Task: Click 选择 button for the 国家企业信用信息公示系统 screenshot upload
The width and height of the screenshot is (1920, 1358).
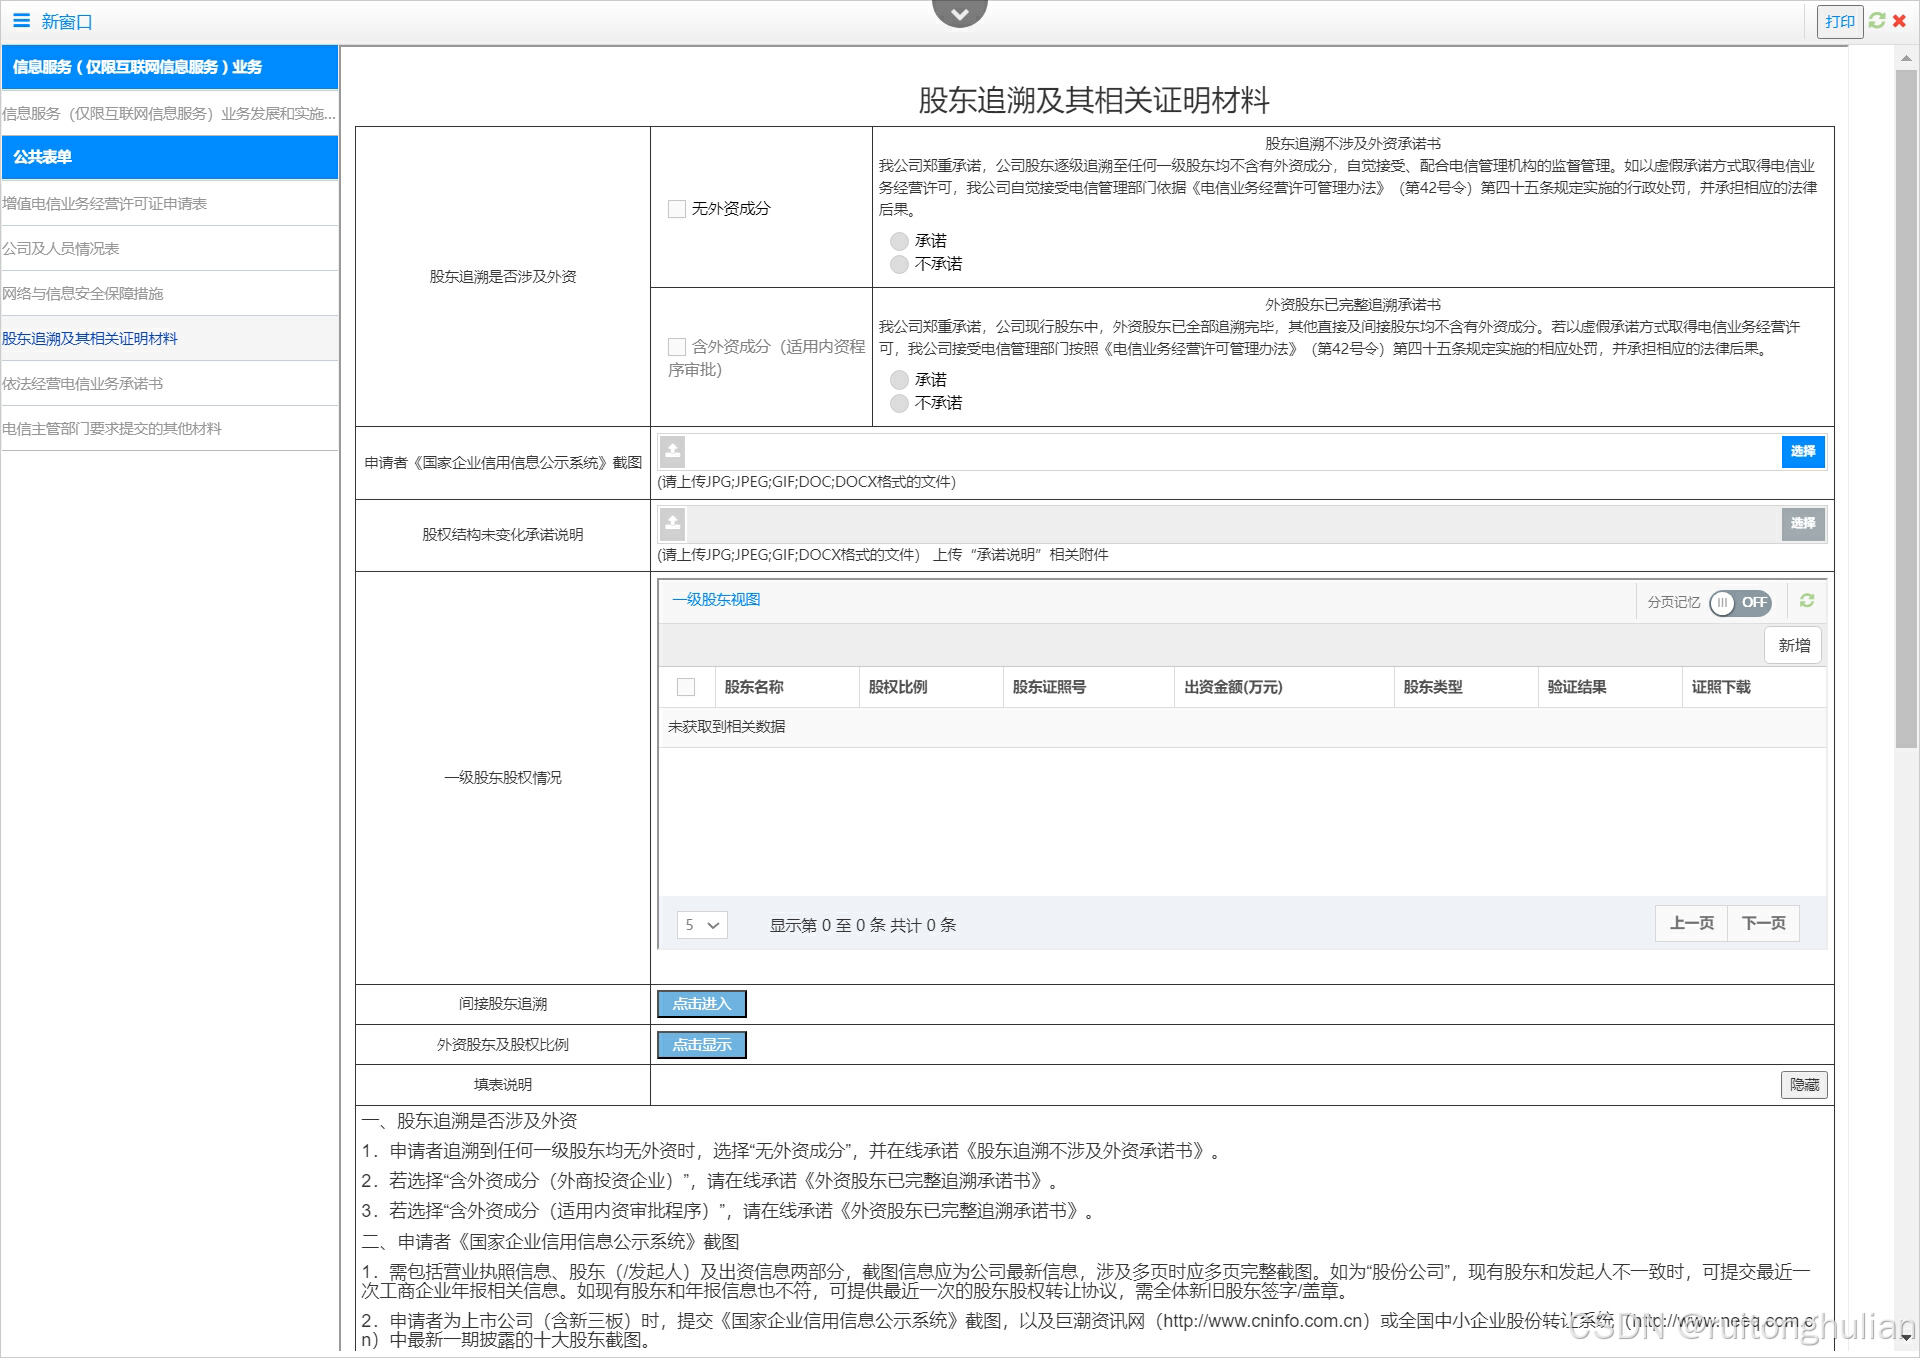Action: coord(1802,451)
